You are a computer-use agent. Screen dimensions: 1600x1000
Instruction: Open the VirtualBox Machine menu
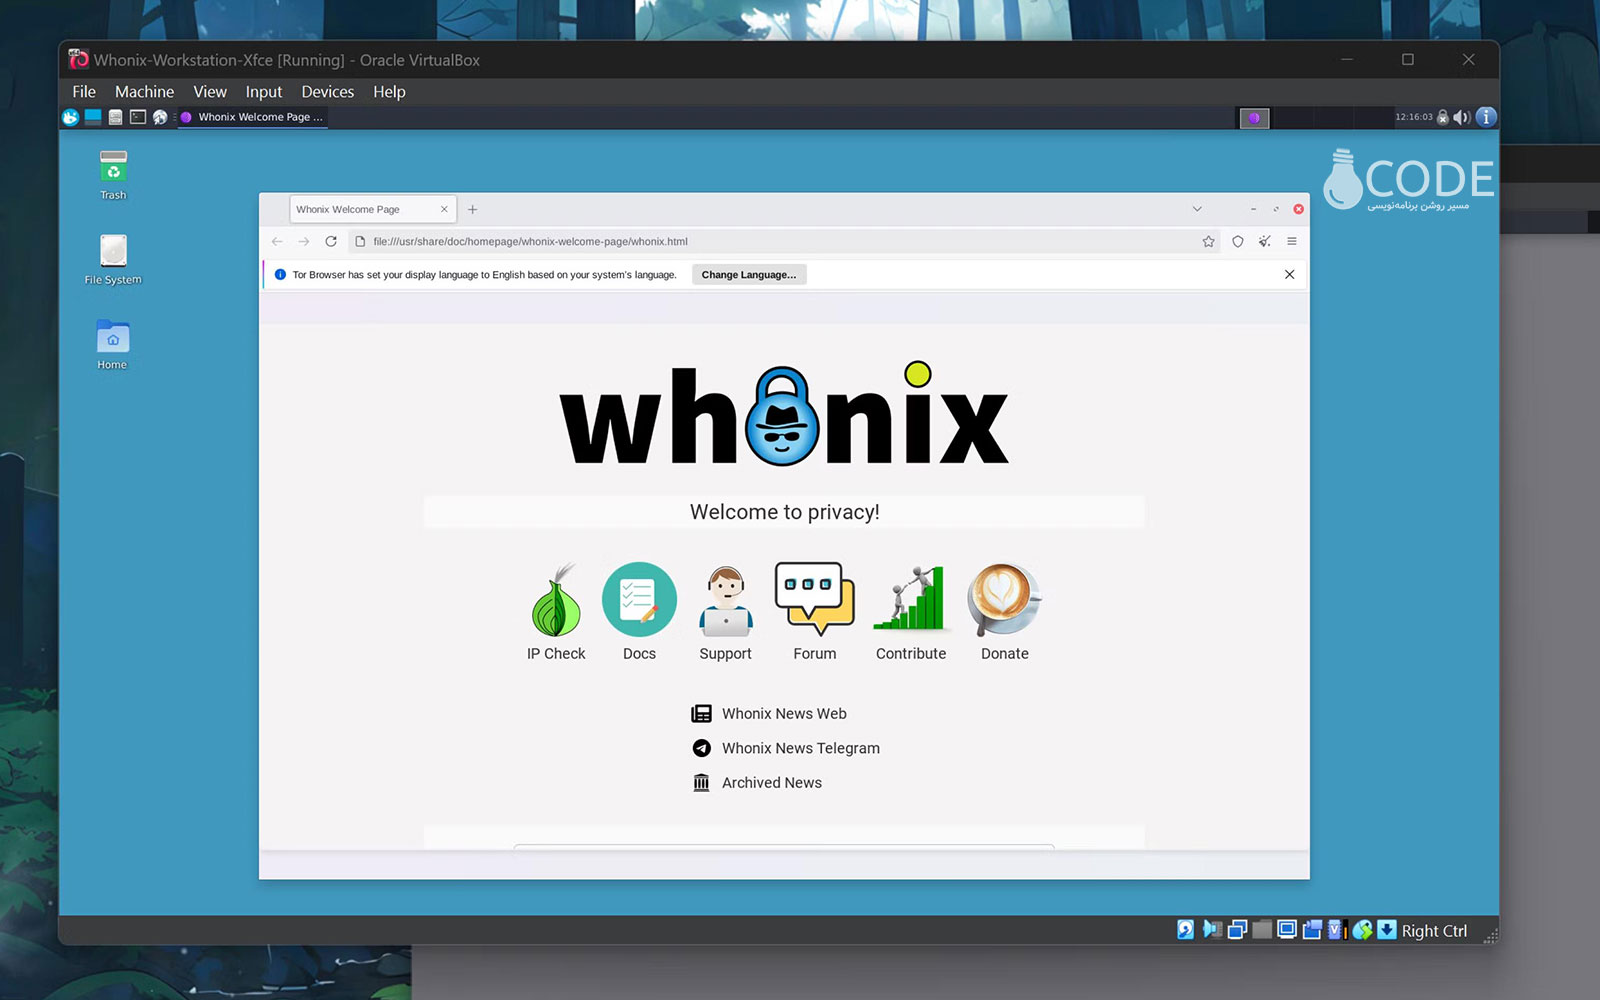pos(144,92)
